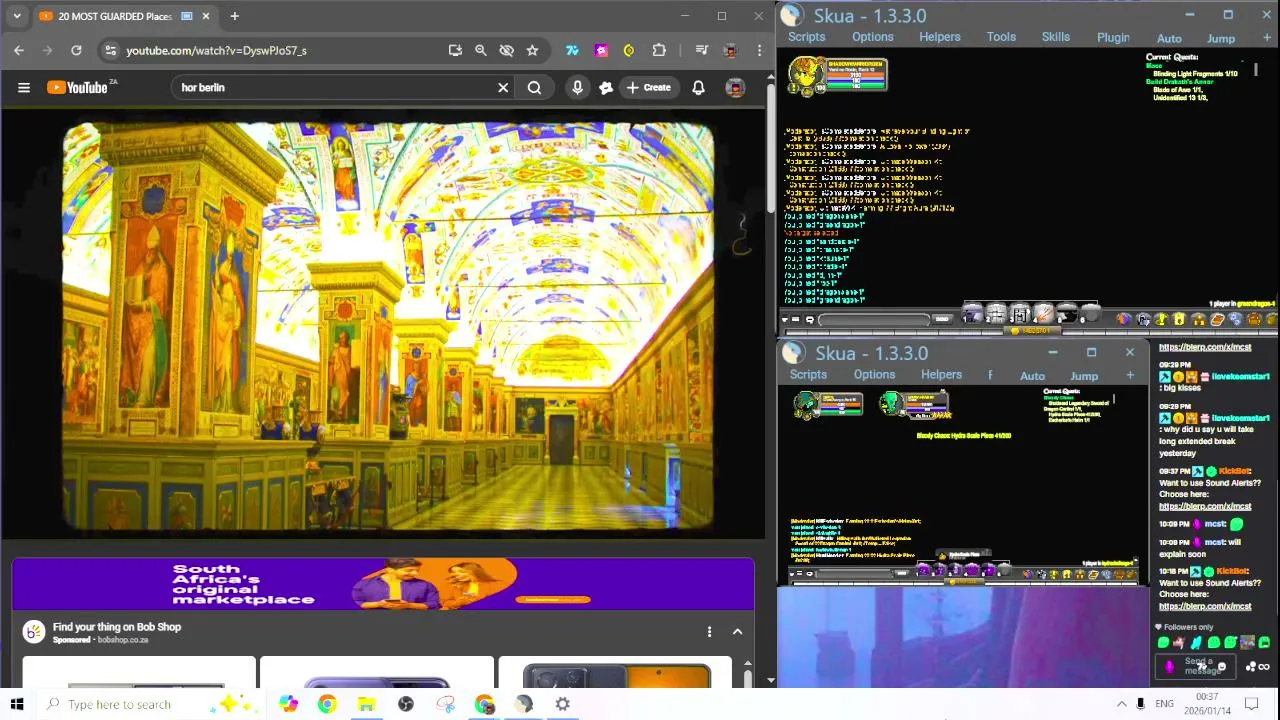The width and height of the screenshot is (1280, 720).
Task: Open Skills menu in top Skua window
Action: click(1056, 37)
